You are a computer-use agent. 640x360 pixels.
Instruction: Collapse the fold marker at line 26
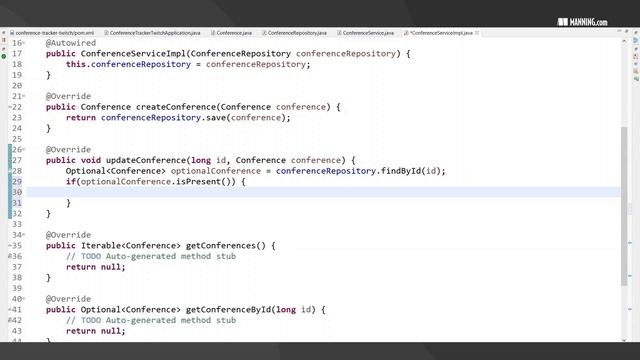24,149
